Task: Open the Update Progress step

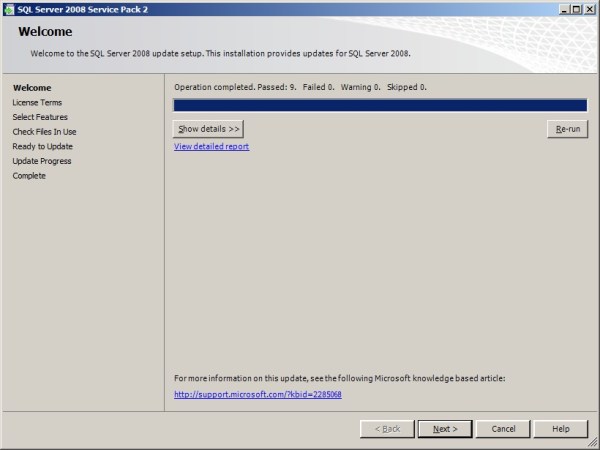Action: tap(42, 161)
